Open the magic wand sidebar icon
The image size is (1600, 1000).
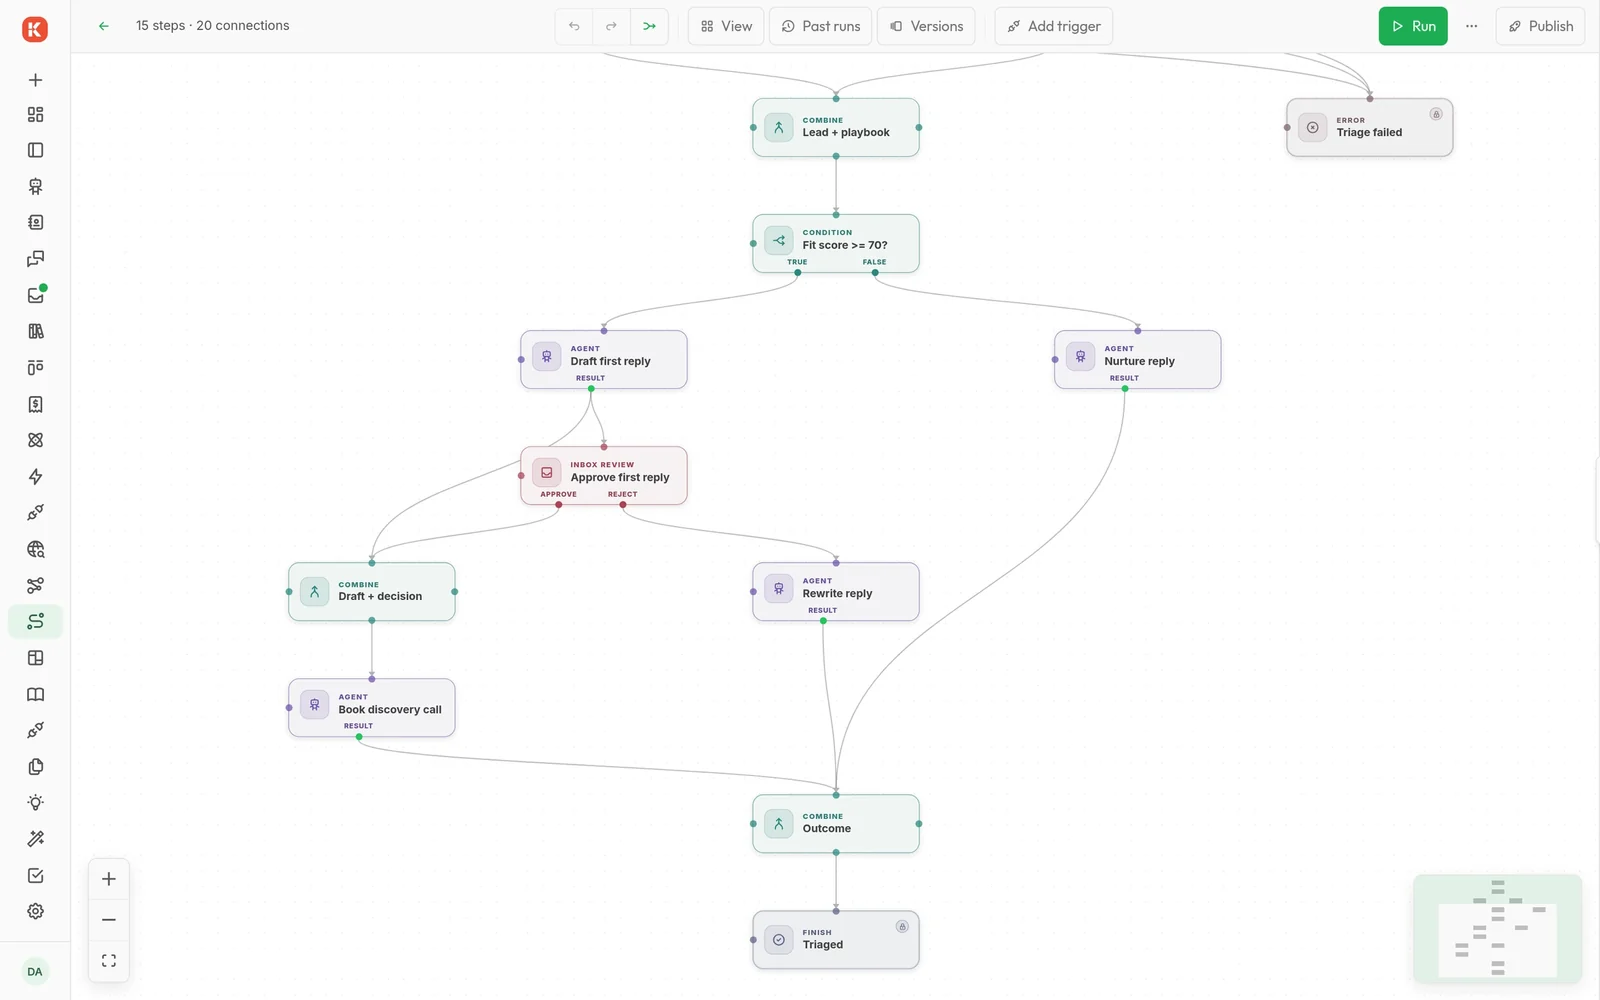[x=35, y=839]
